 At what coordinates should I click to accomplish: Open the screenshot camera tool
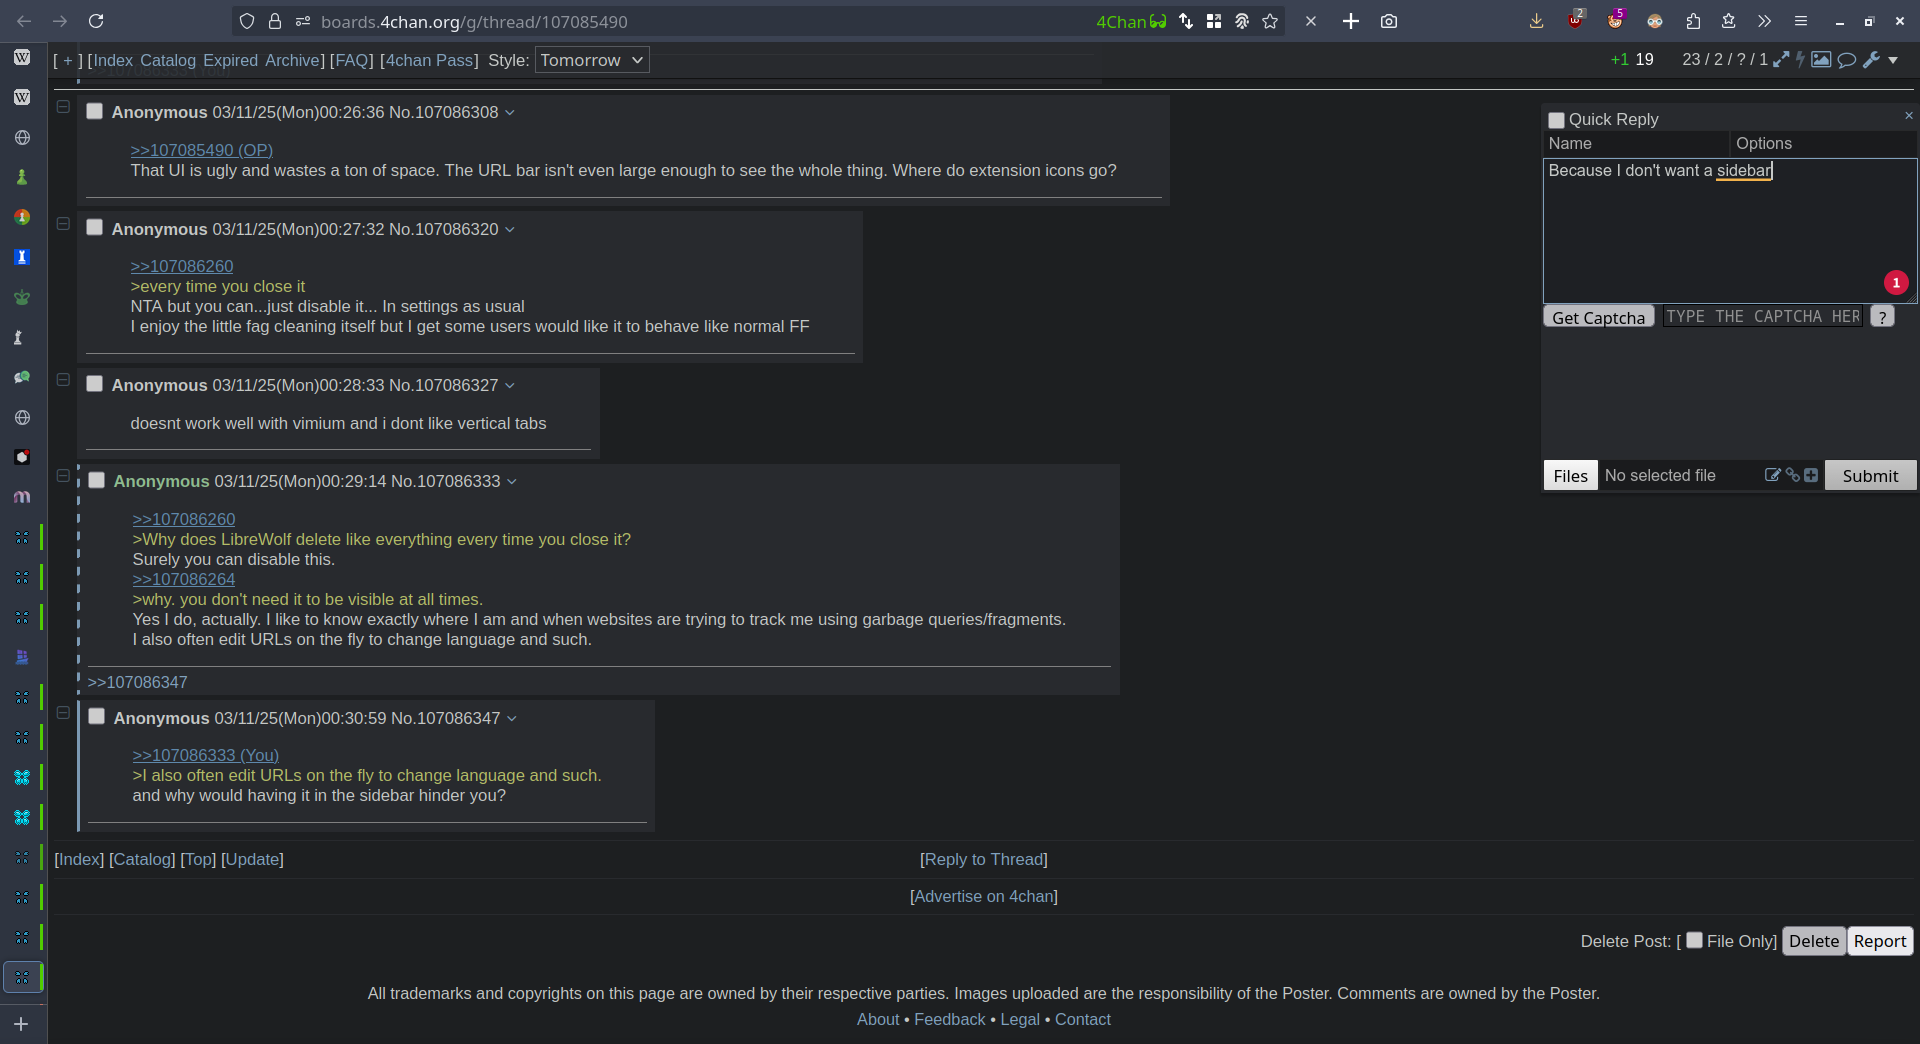pyautogui.click(x=1389, y=21)
